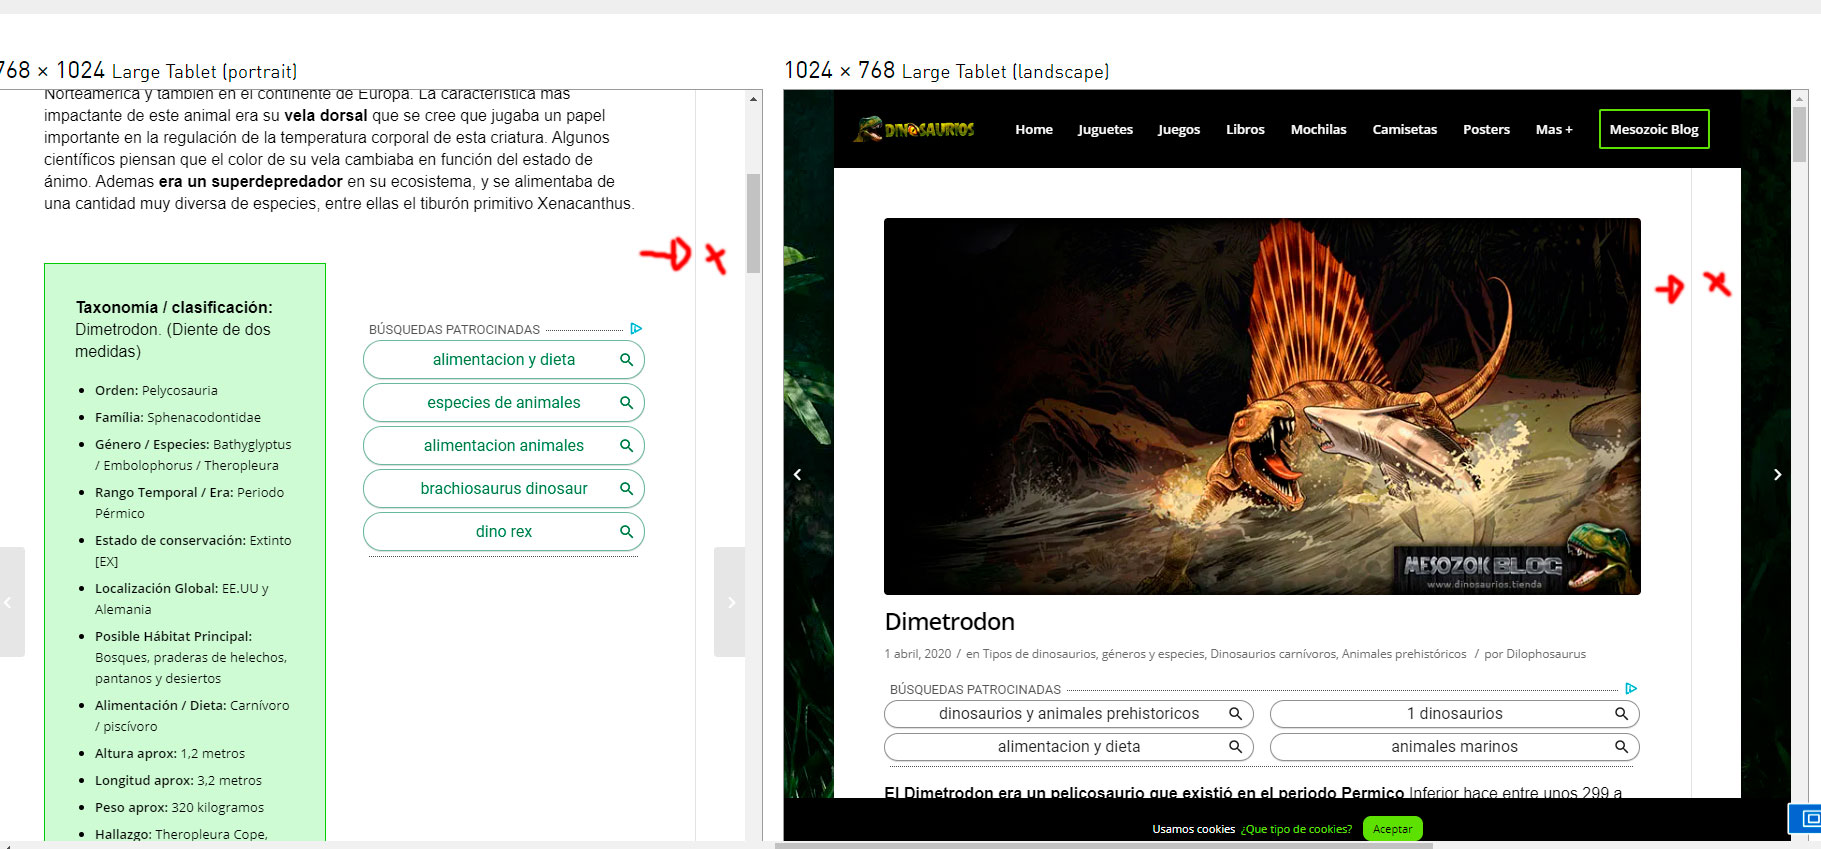Search alimentacion y dieta in portrait view
Screen dimensions: 1821x849
click(504, 360)
